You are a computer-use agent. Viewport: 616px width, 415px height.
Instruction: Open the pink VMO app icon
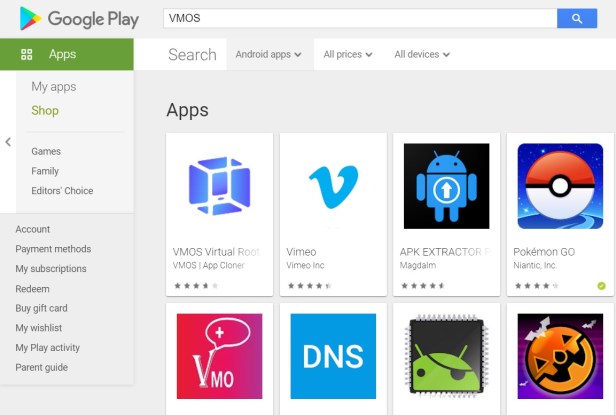click(219, 357)
